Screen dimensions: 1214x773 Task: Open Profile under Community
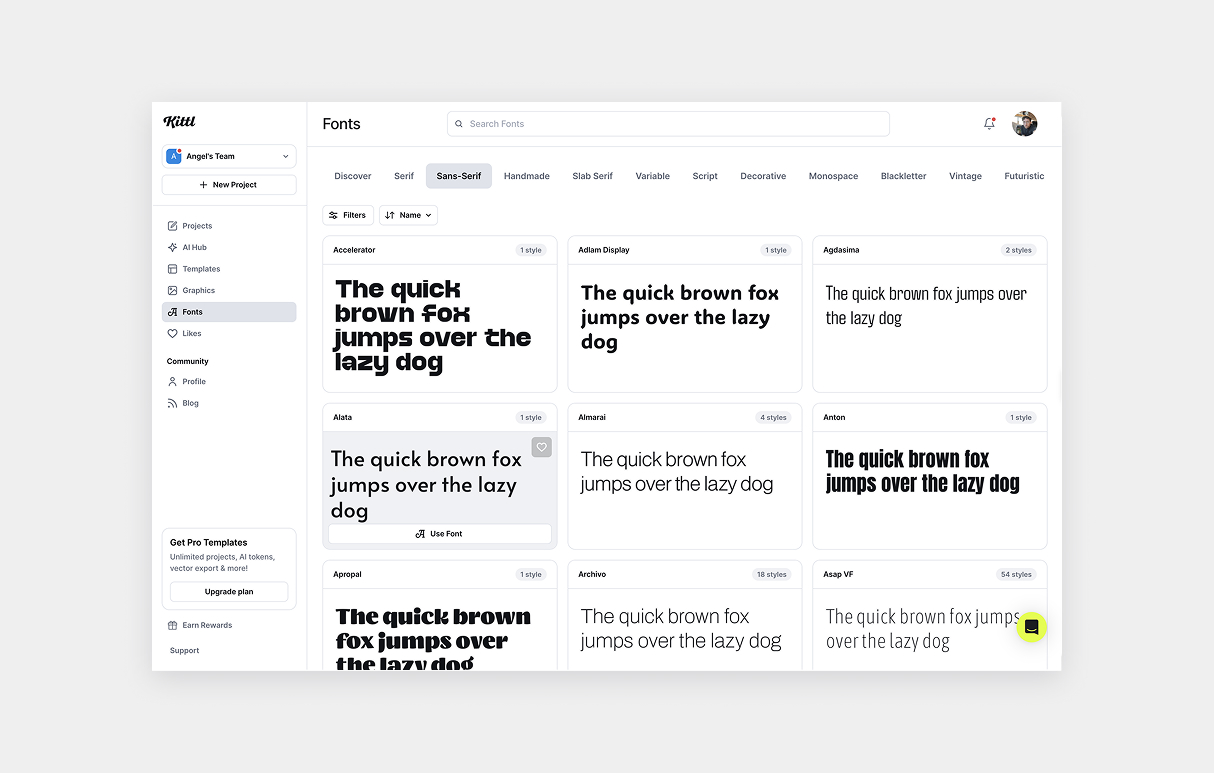click(x=229, y=382)
